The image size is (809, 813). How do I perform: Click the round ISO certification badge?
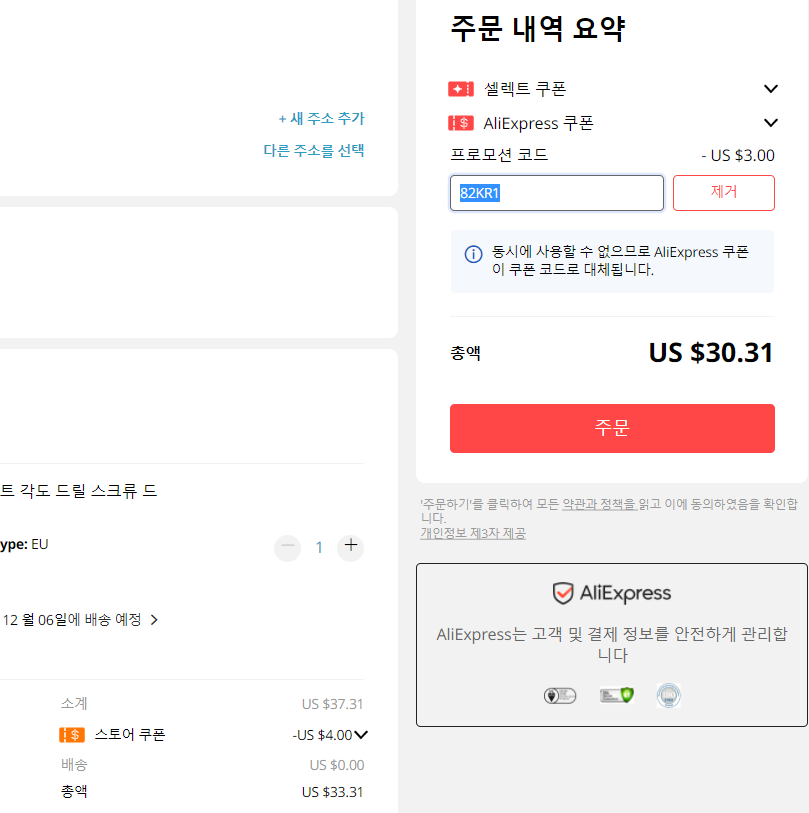[x=668, y=695]
